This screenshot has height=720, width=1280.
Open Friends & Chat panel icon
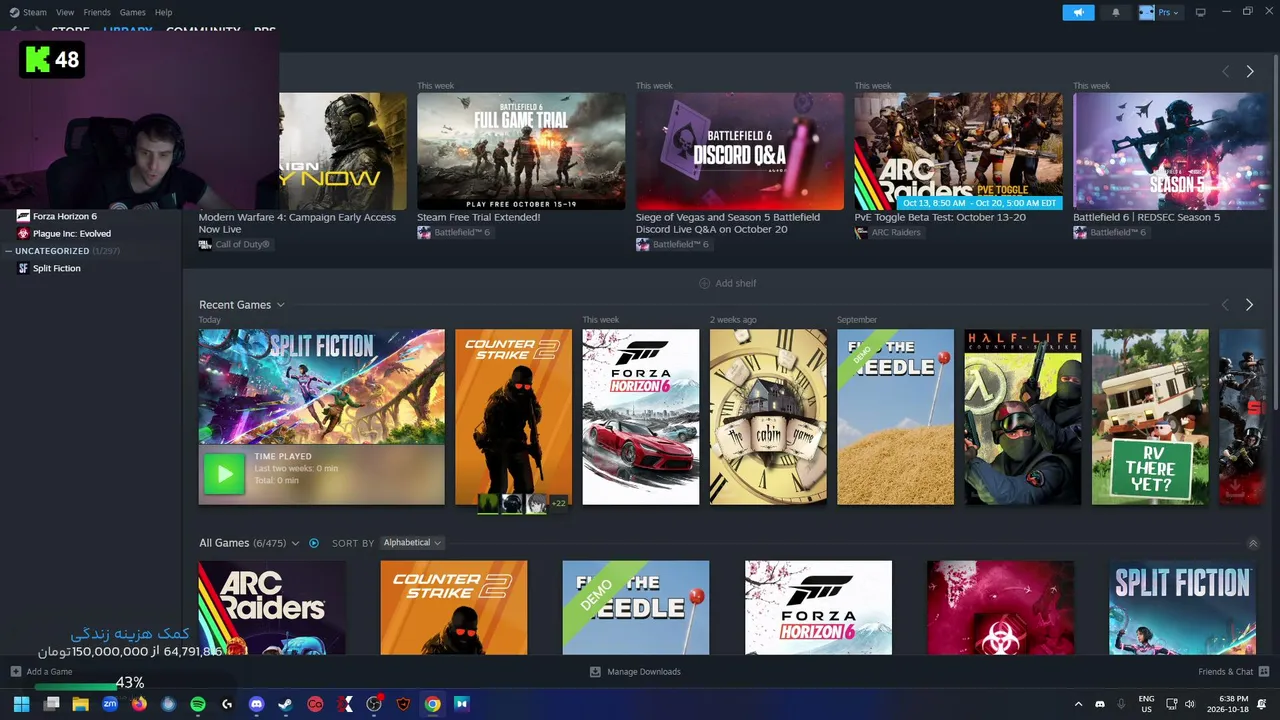(x=1264, y=672)
